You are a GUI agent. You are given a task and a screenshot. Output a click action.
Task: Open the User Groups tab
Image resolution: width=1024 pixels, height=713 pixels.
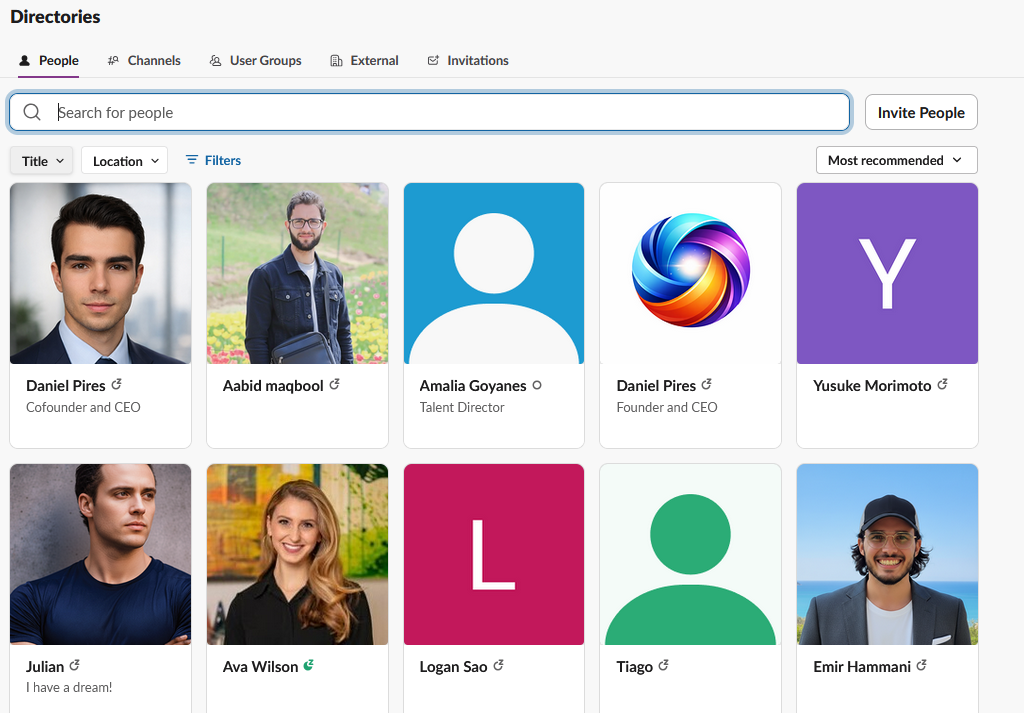[x=255, y=60]
